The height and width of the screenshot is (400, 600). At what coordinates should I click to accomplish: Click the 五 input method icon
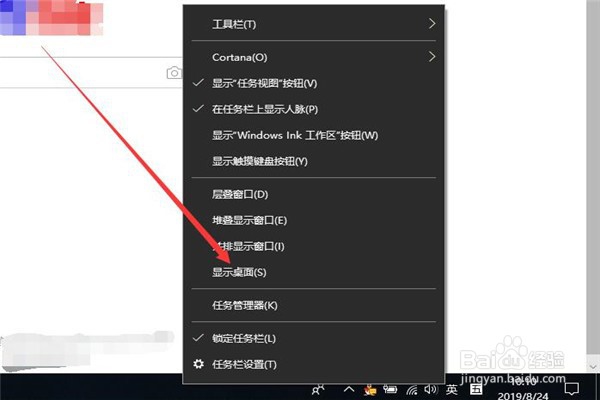476,390
